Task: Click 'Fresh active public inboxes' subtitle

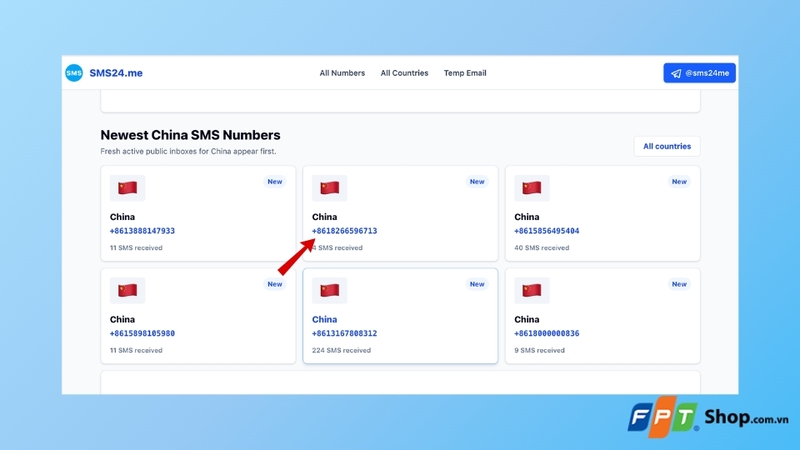Action: 188,152
